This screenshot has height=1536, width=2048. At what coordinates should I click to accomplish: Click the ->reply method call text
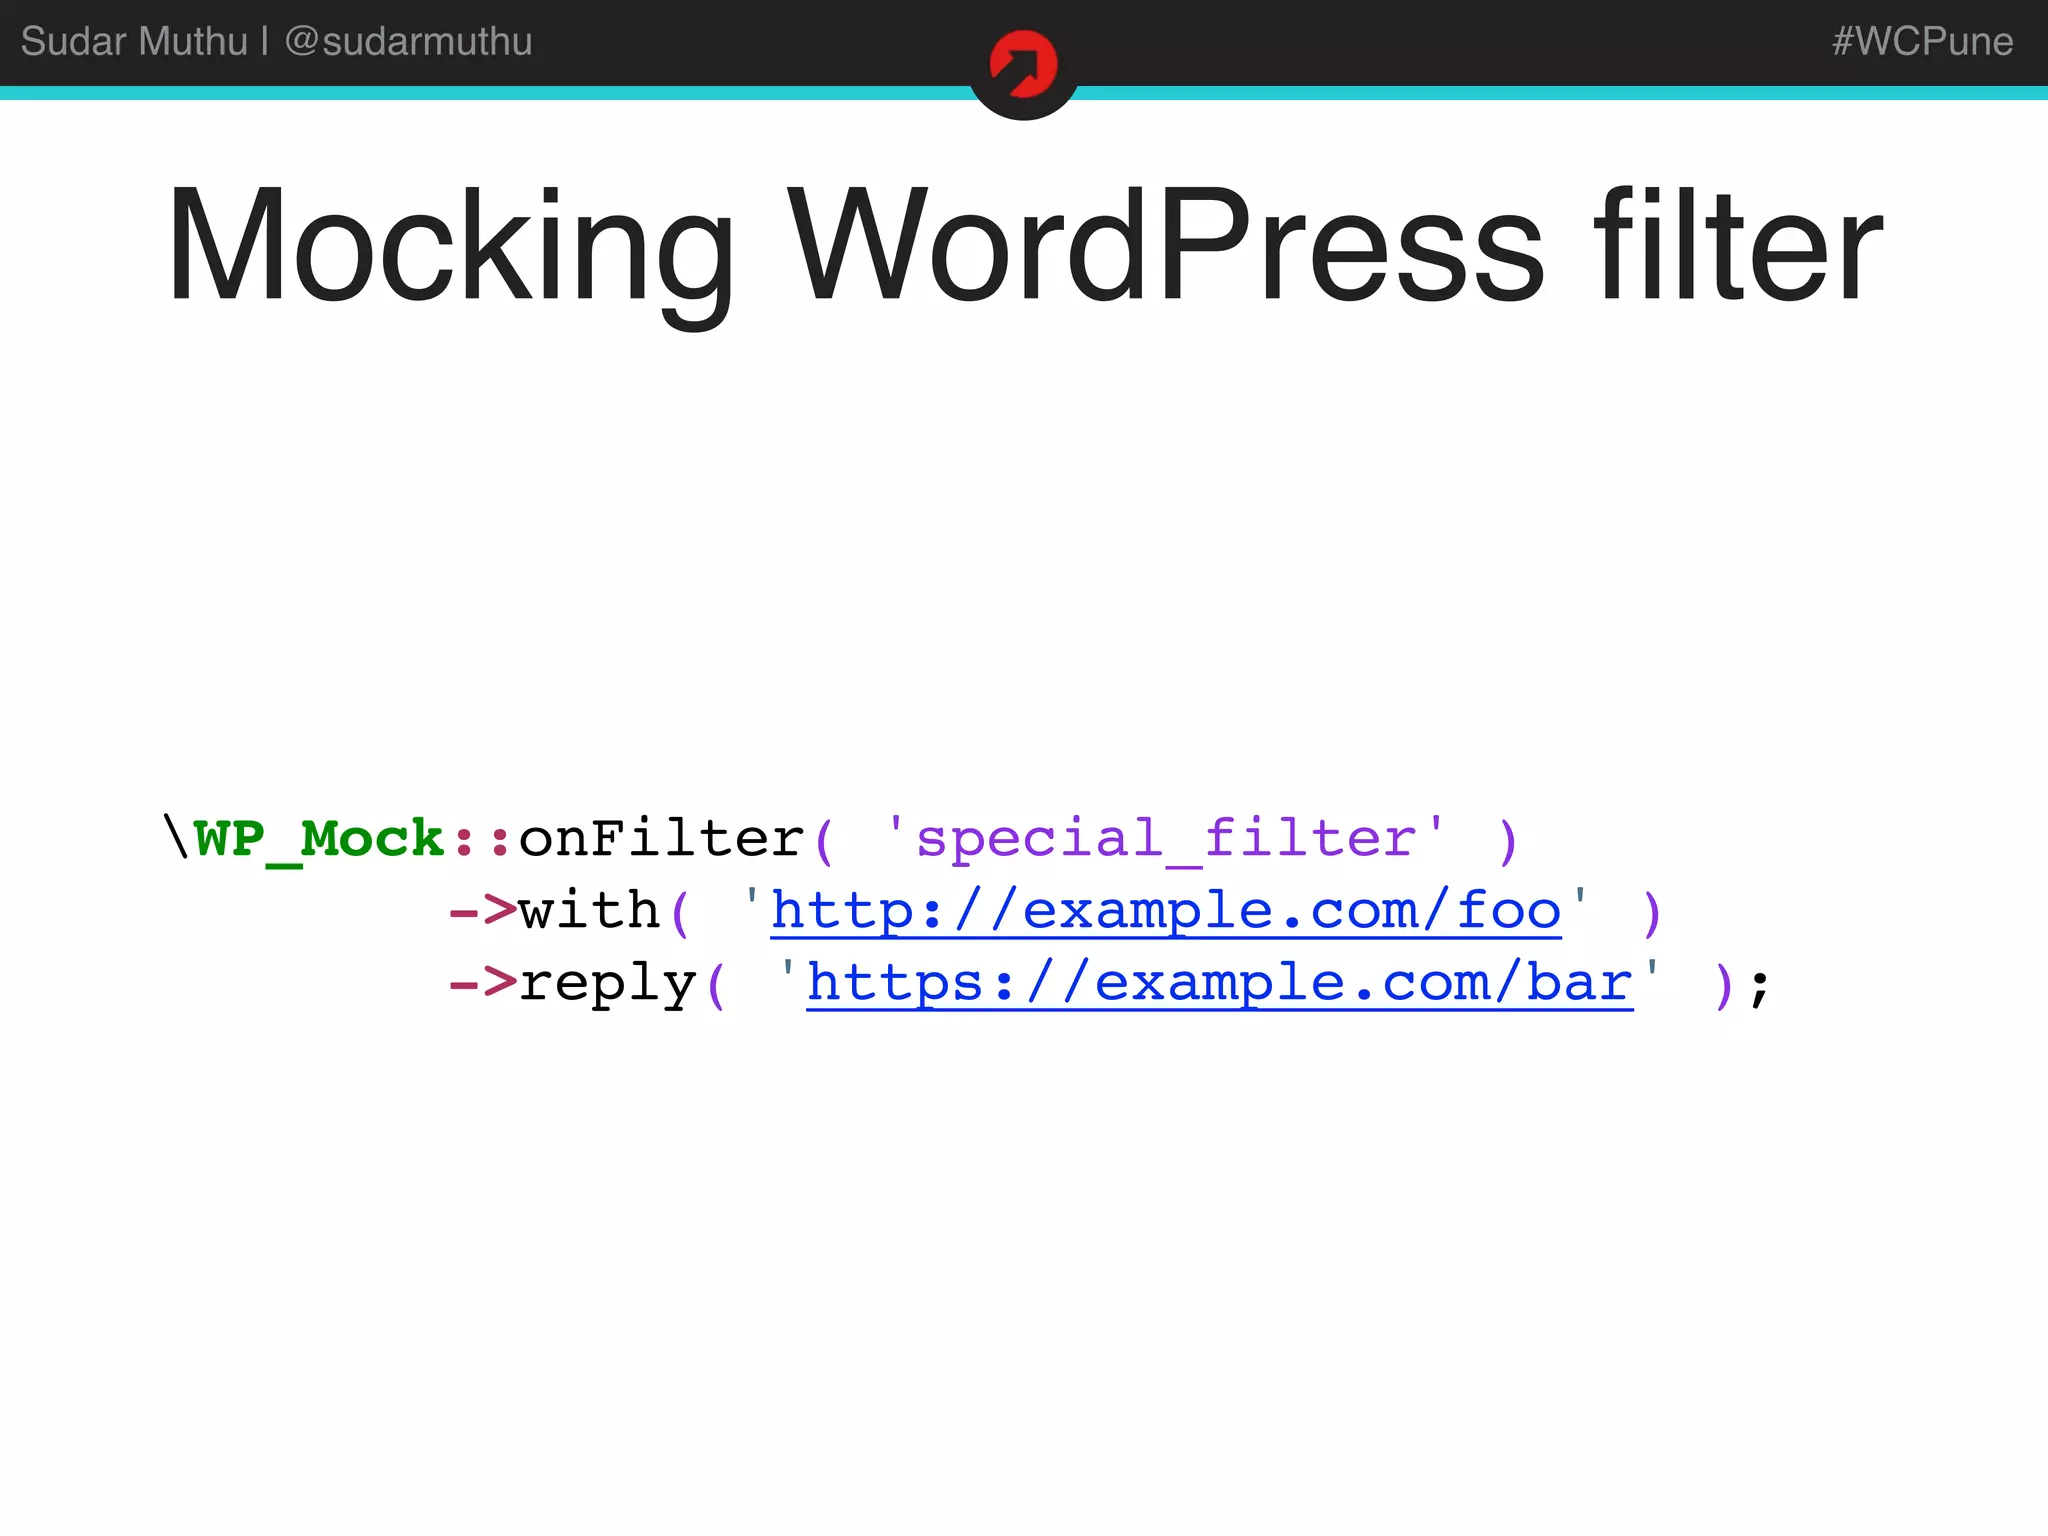tap(573, 985)
